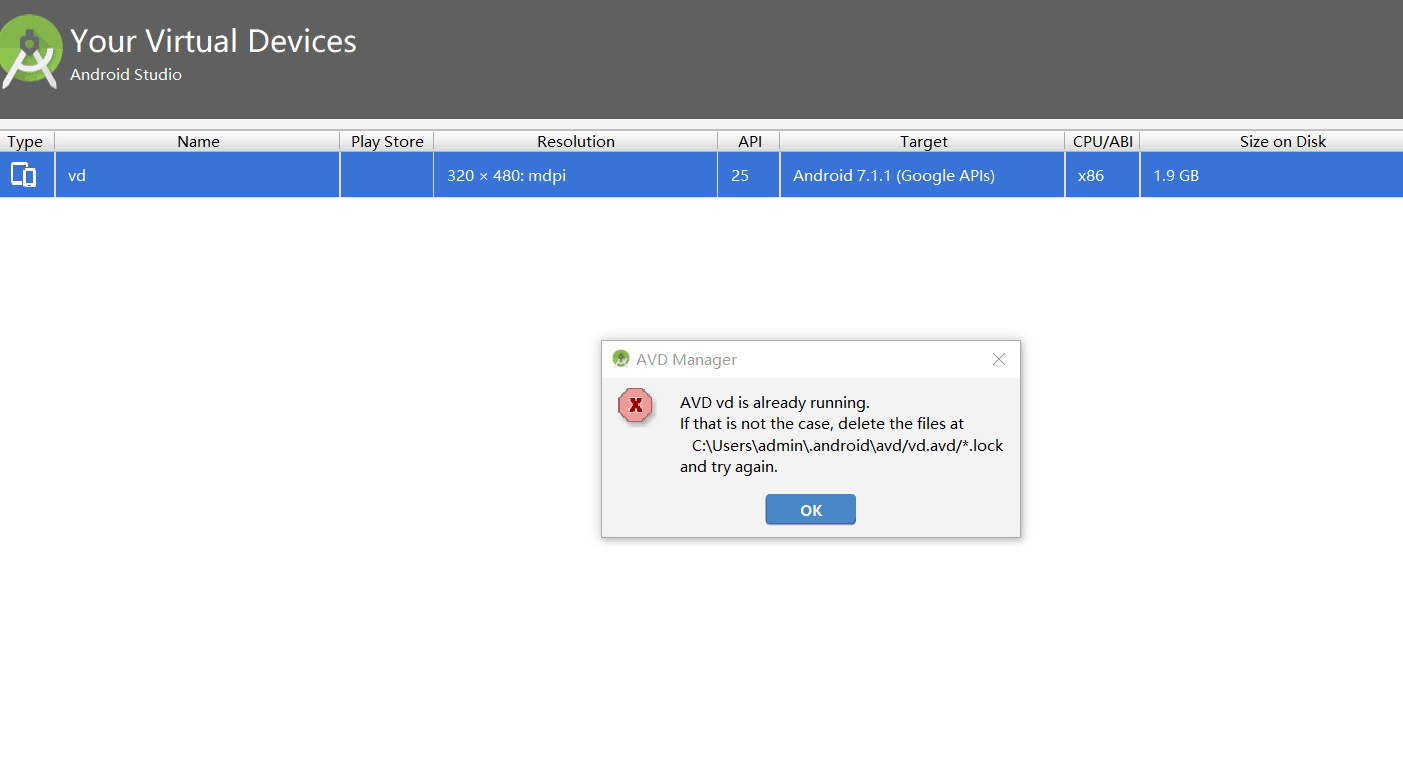Click the AVD Manager dialog title icon

621,359
